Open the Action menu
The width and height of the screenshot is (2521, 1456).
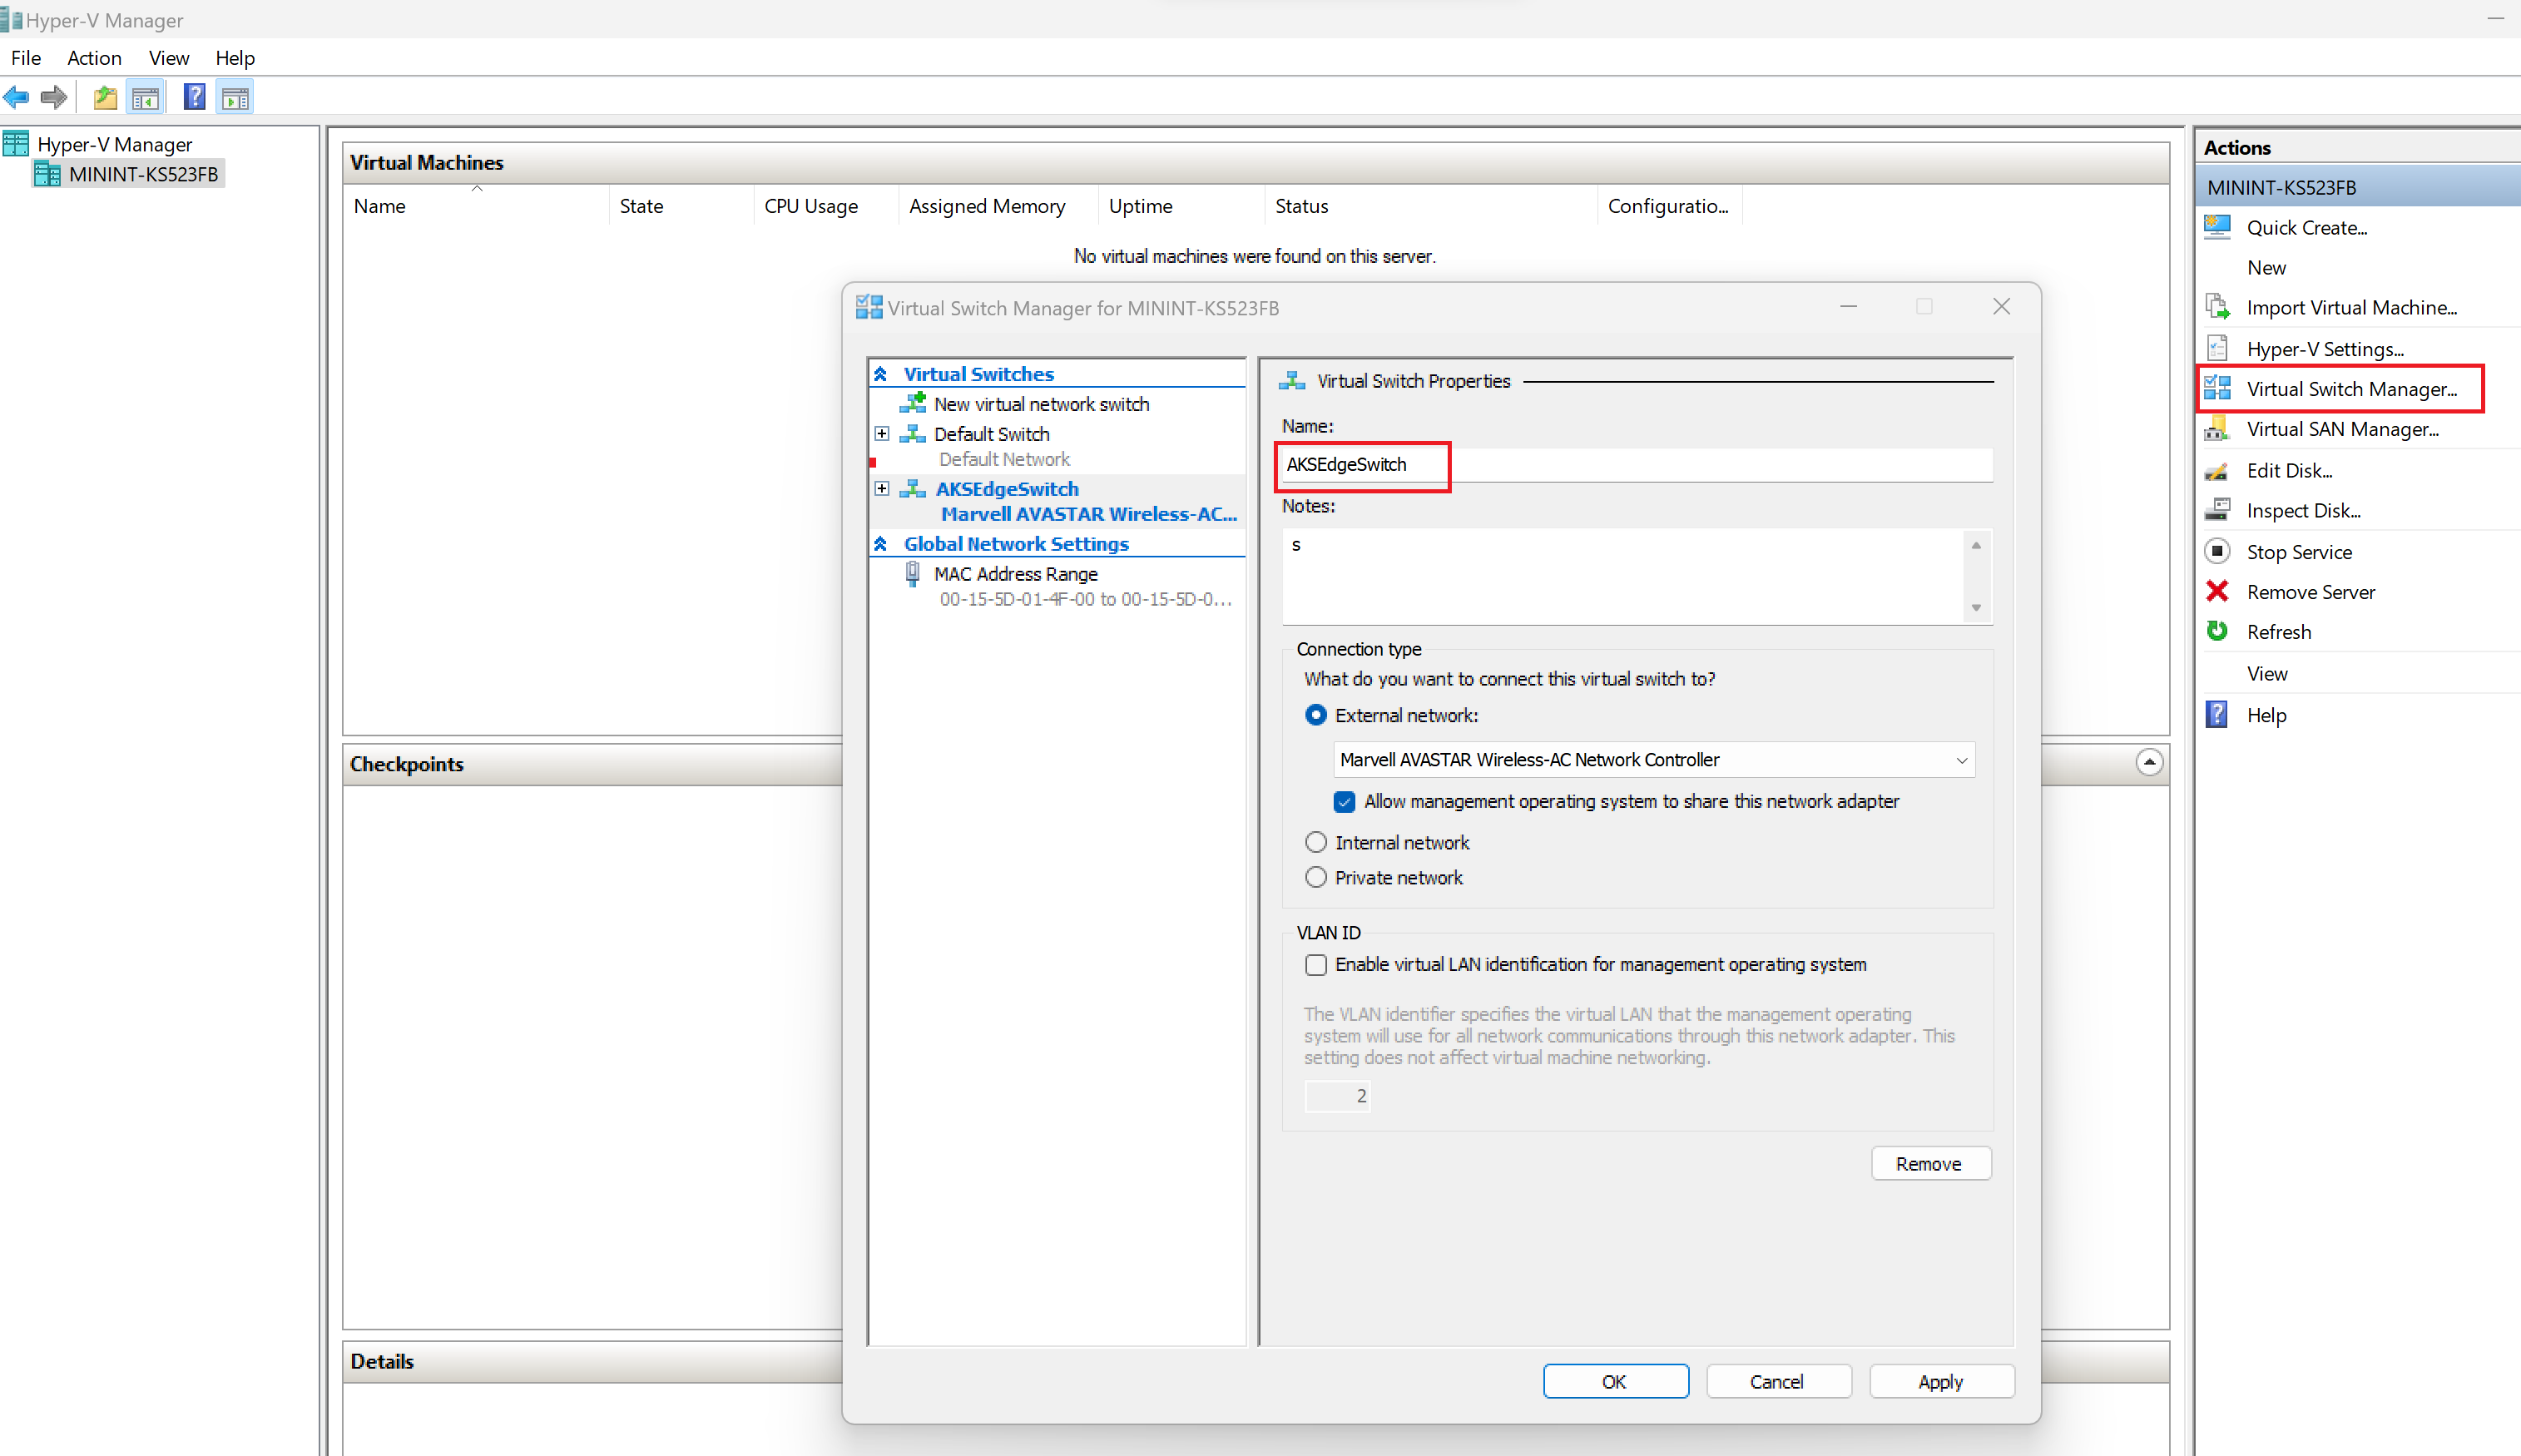(94, 58)
